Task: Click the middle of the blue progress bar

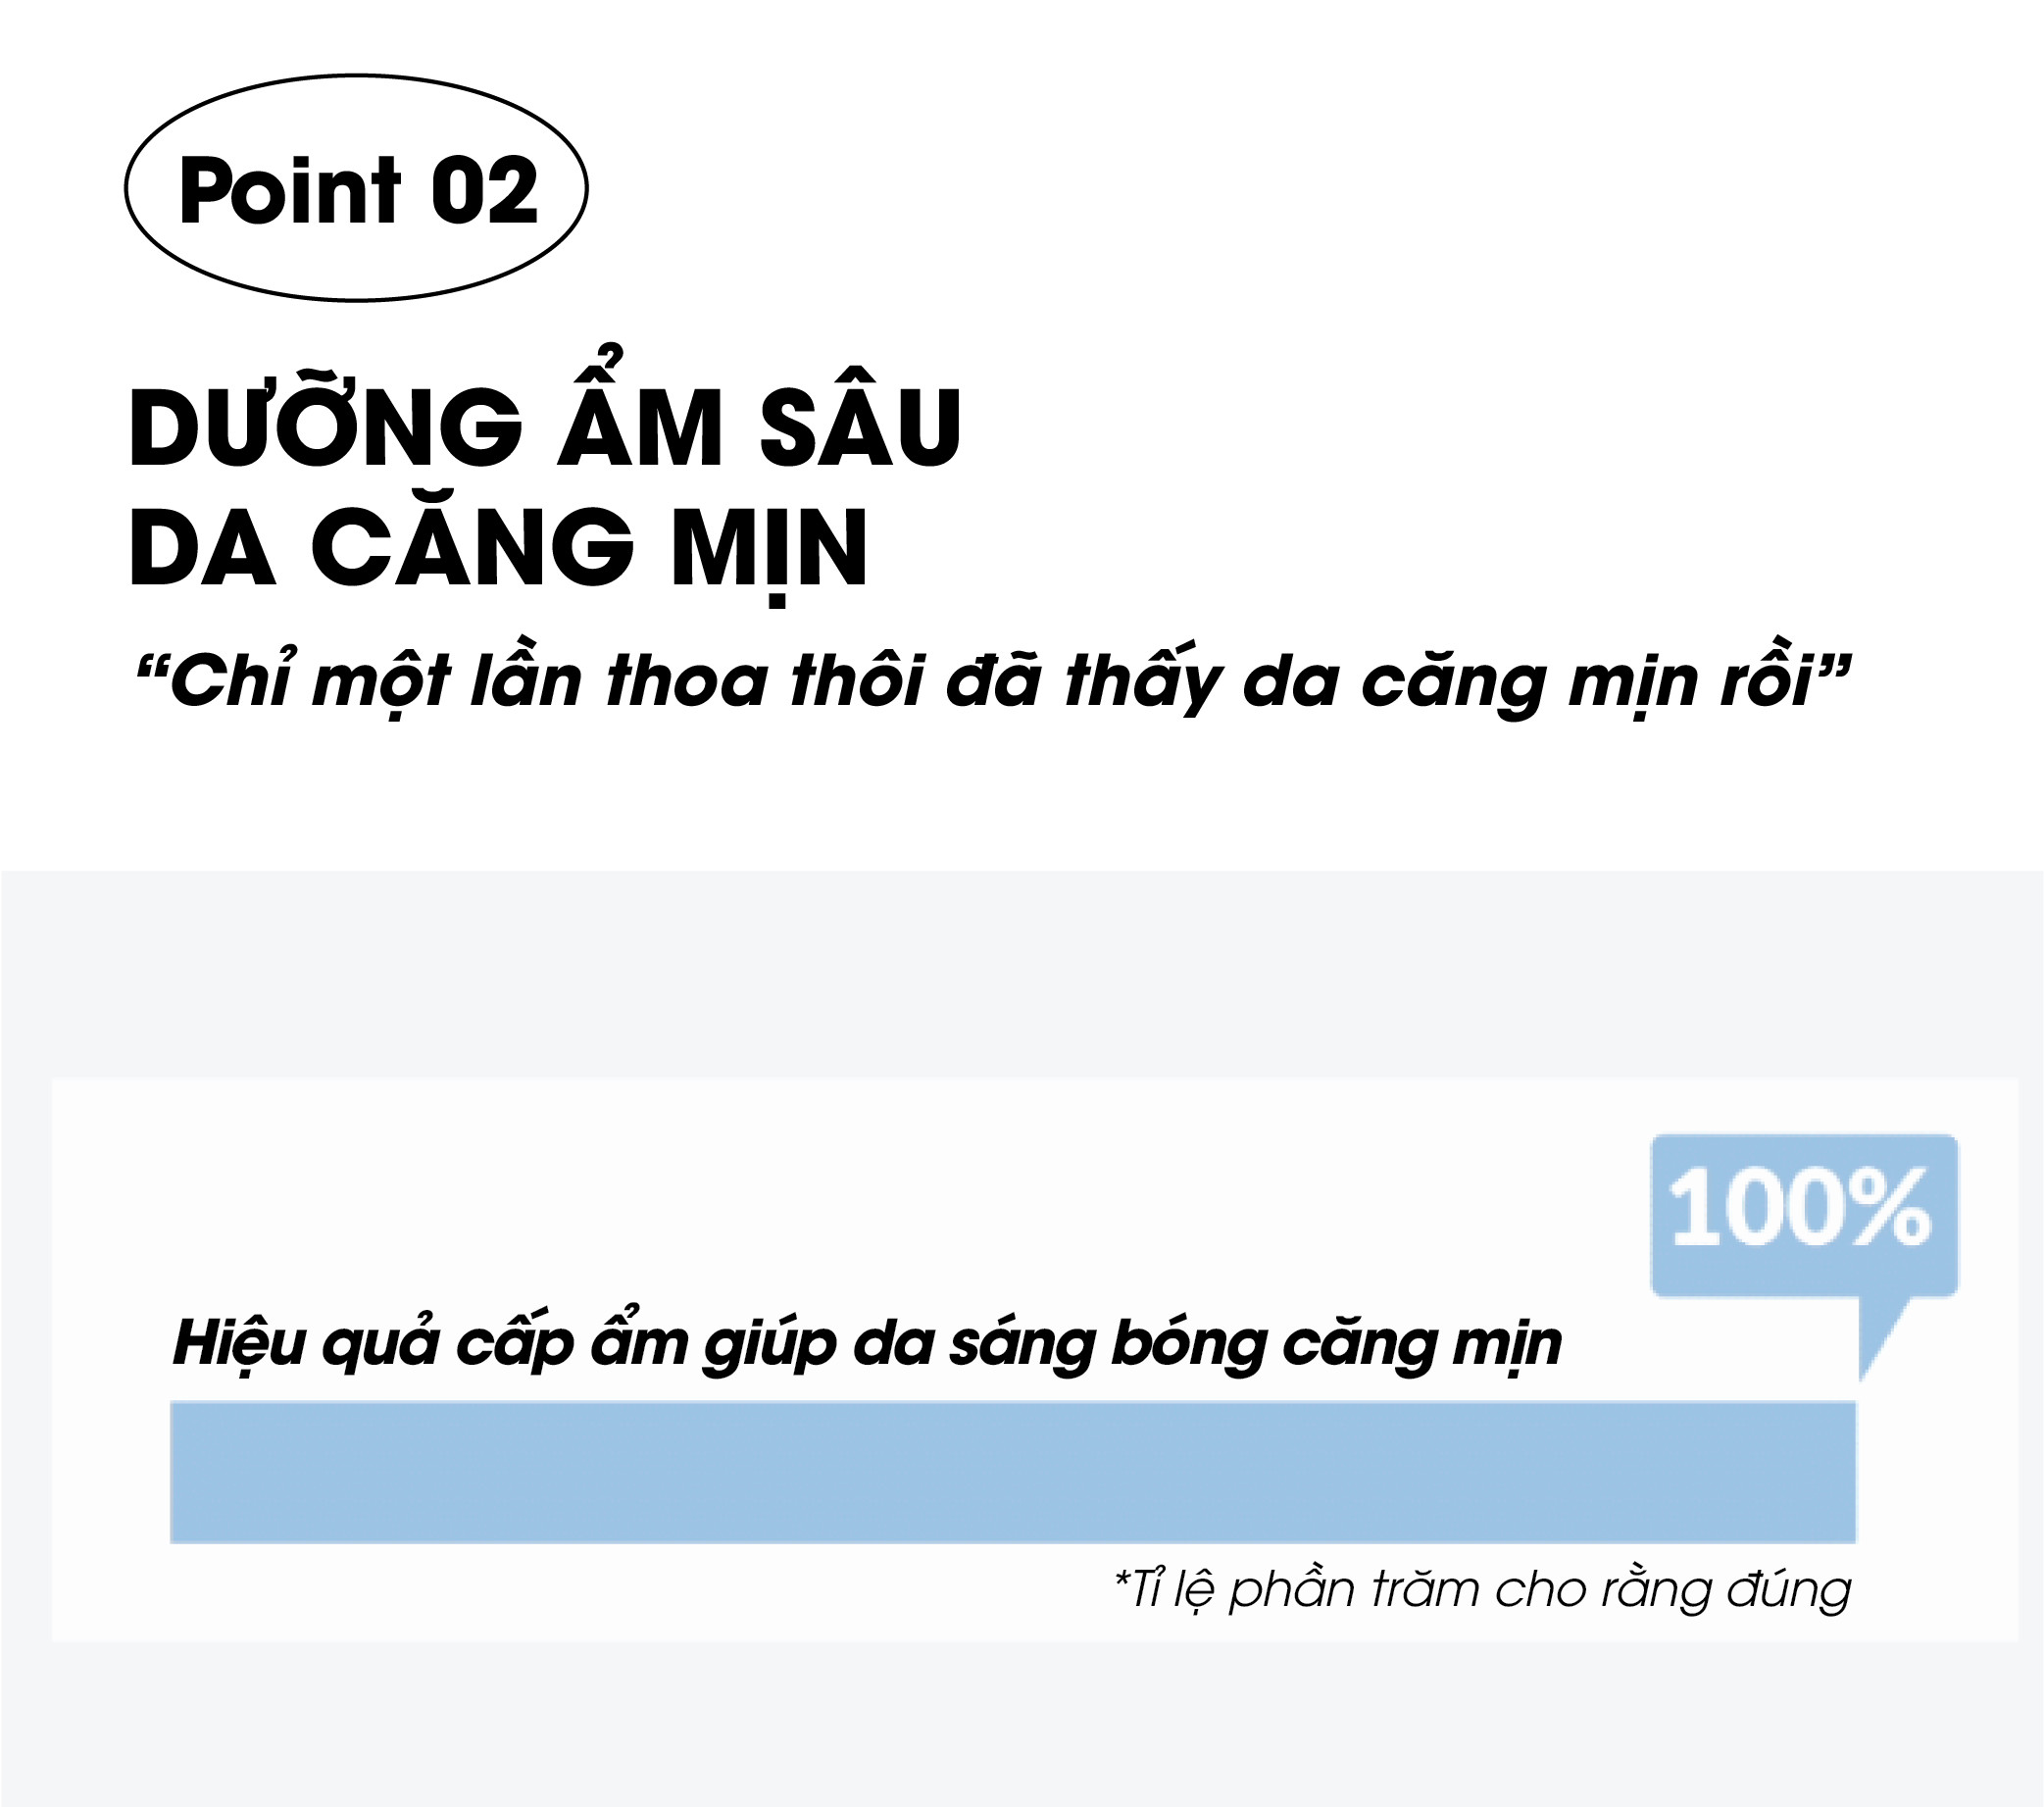Action: pyautogui.click(x=1013, y=1472)
